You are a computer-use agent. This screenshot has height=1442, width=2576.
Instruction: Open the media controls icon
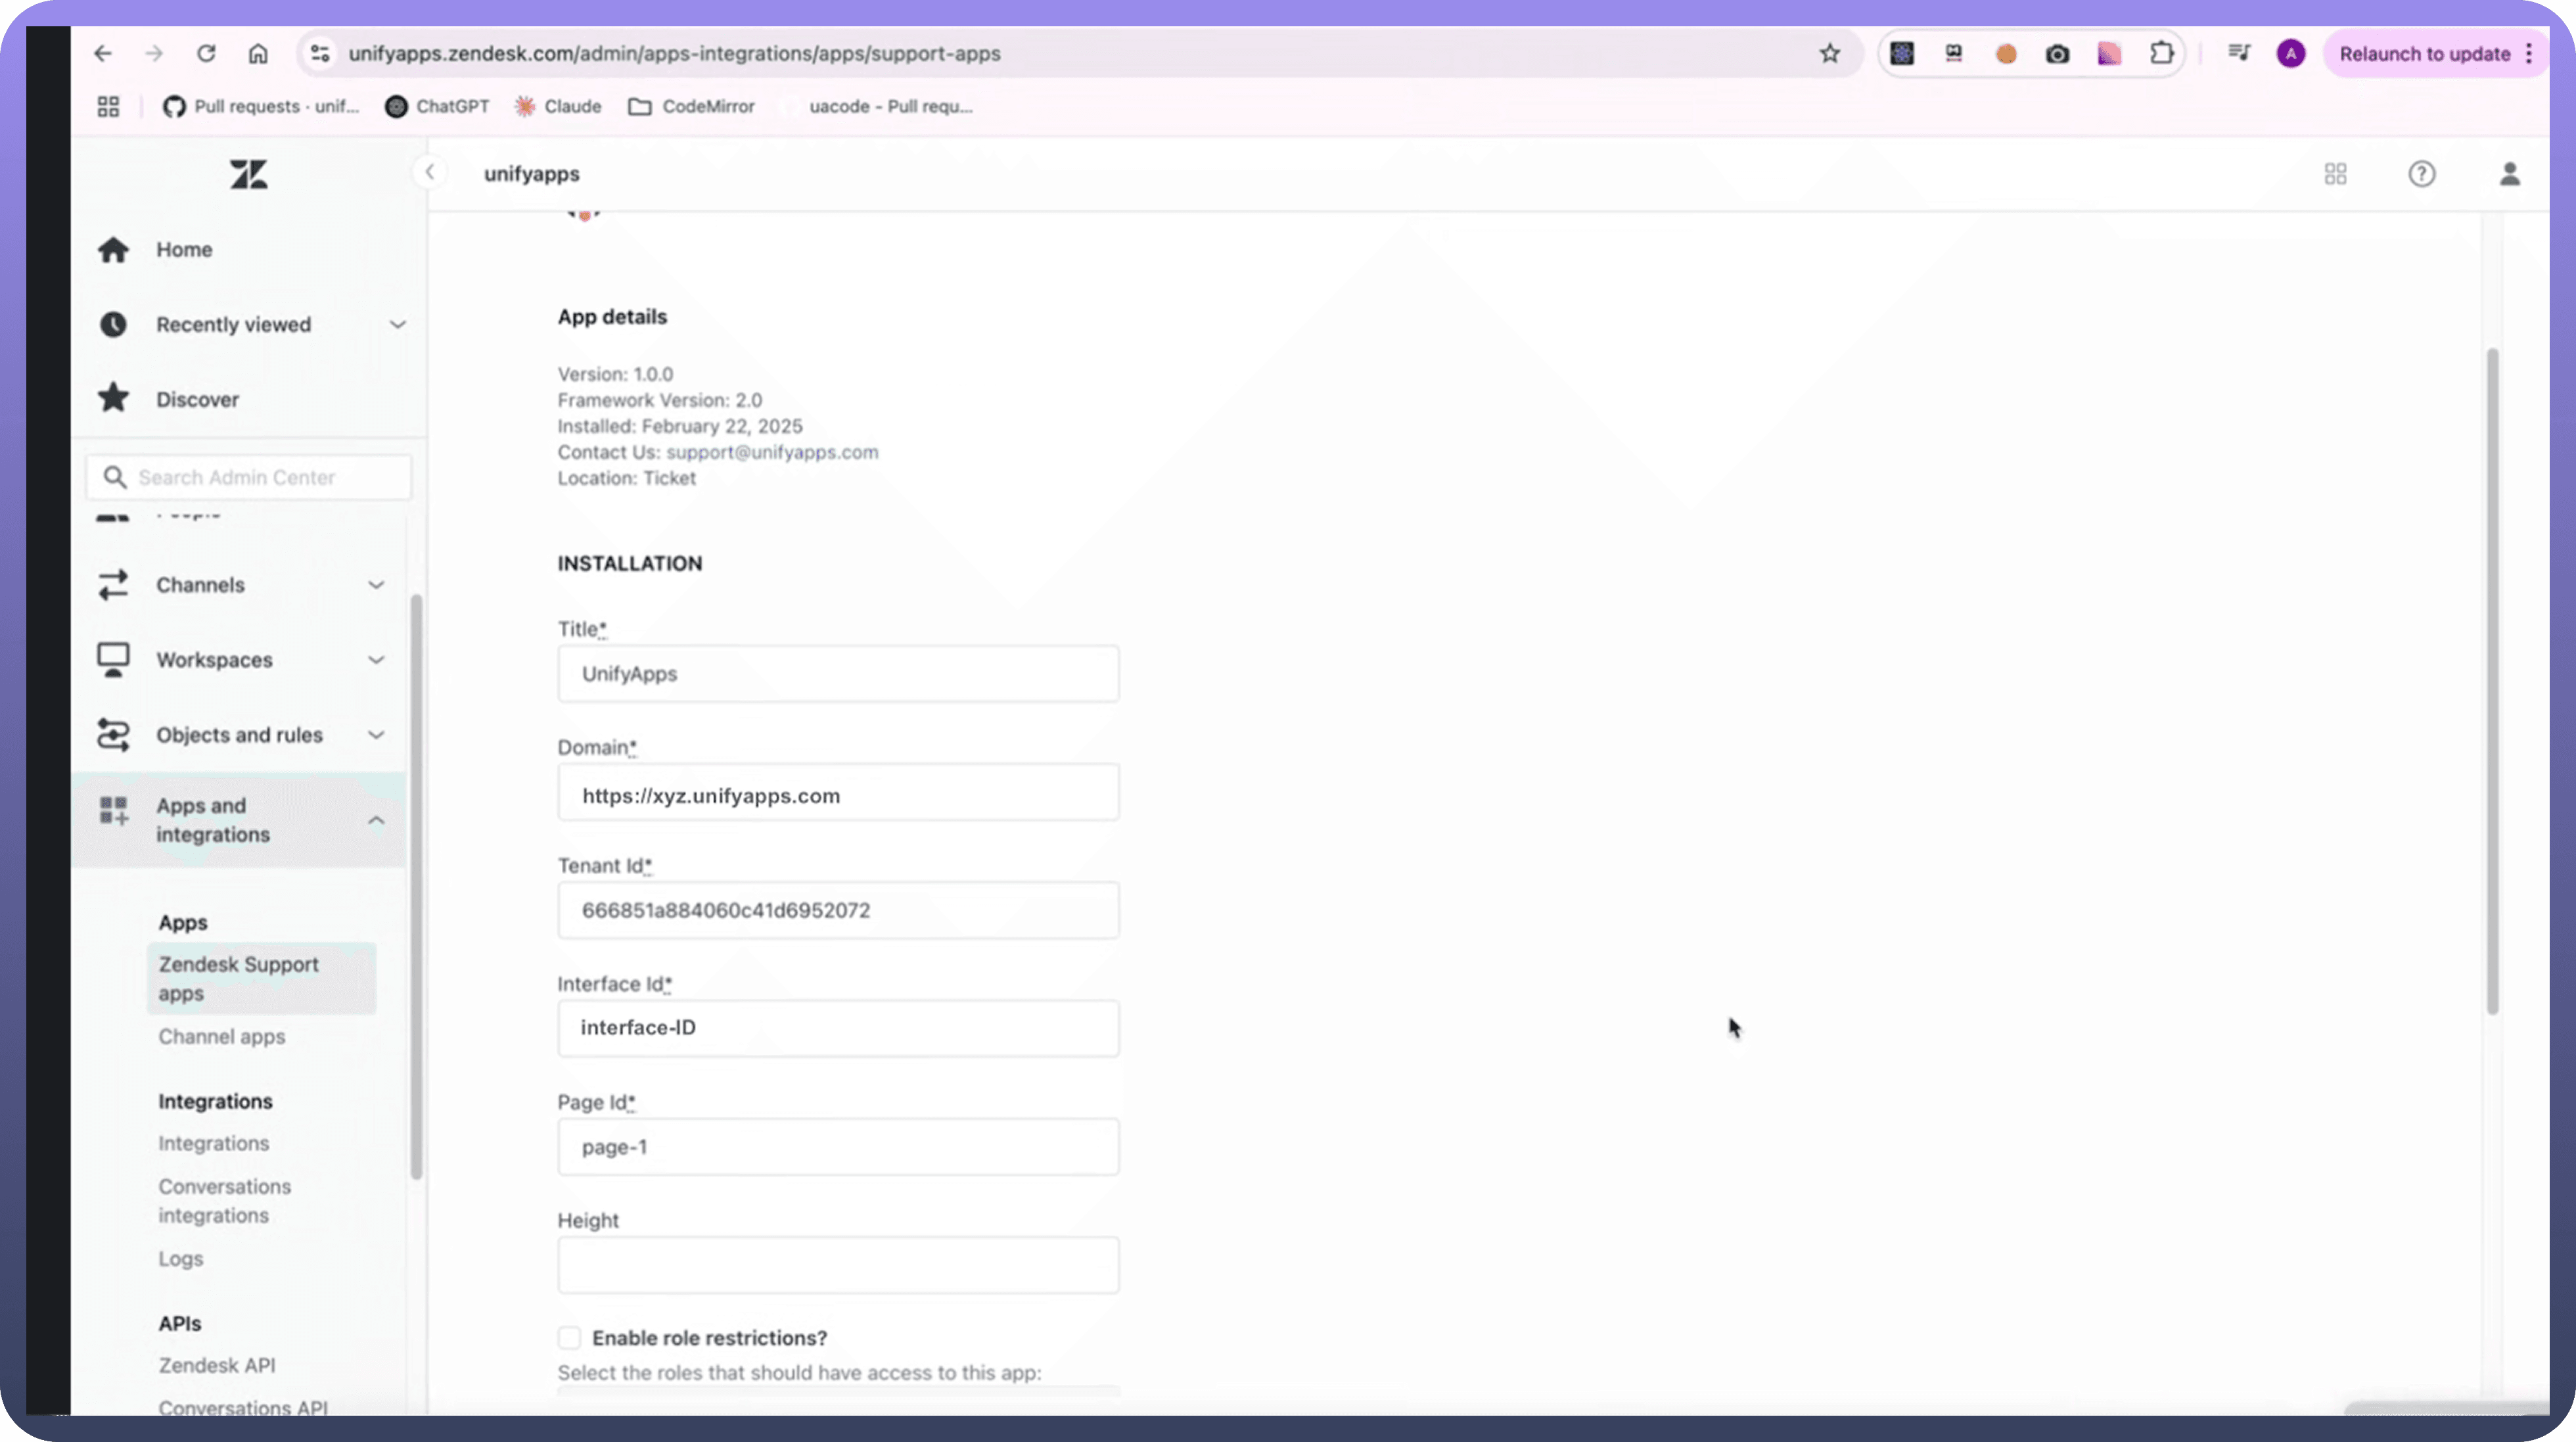click(2239, 53)
